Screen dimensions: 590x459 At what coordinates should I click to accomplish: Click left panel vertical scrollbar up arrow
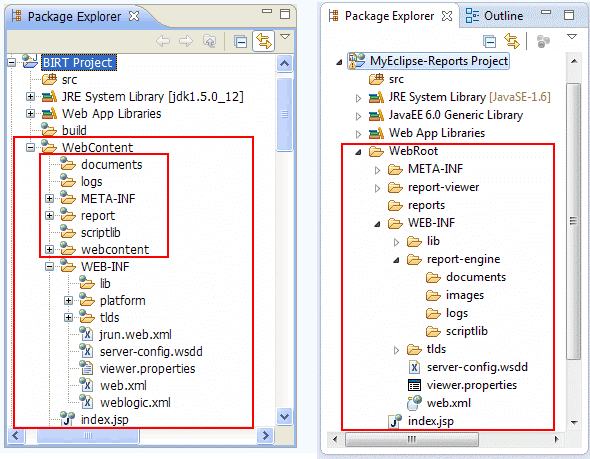point(284,64)
